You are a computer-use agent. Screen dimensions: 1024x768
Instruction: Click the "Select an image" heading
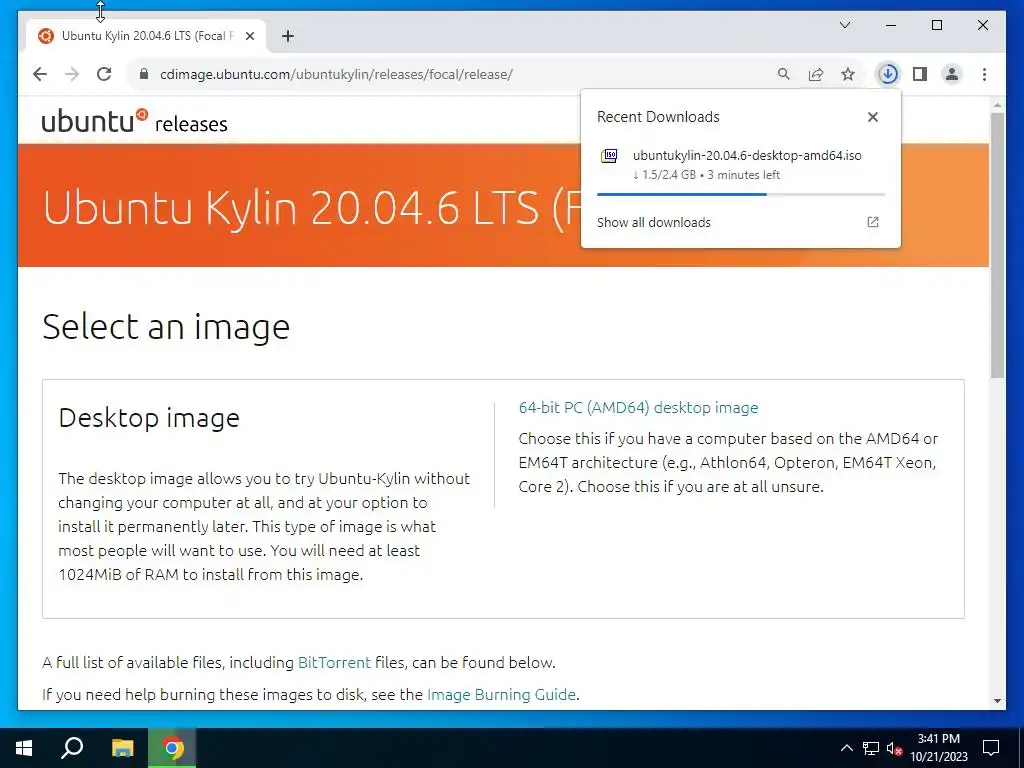(x=166, y=326)
